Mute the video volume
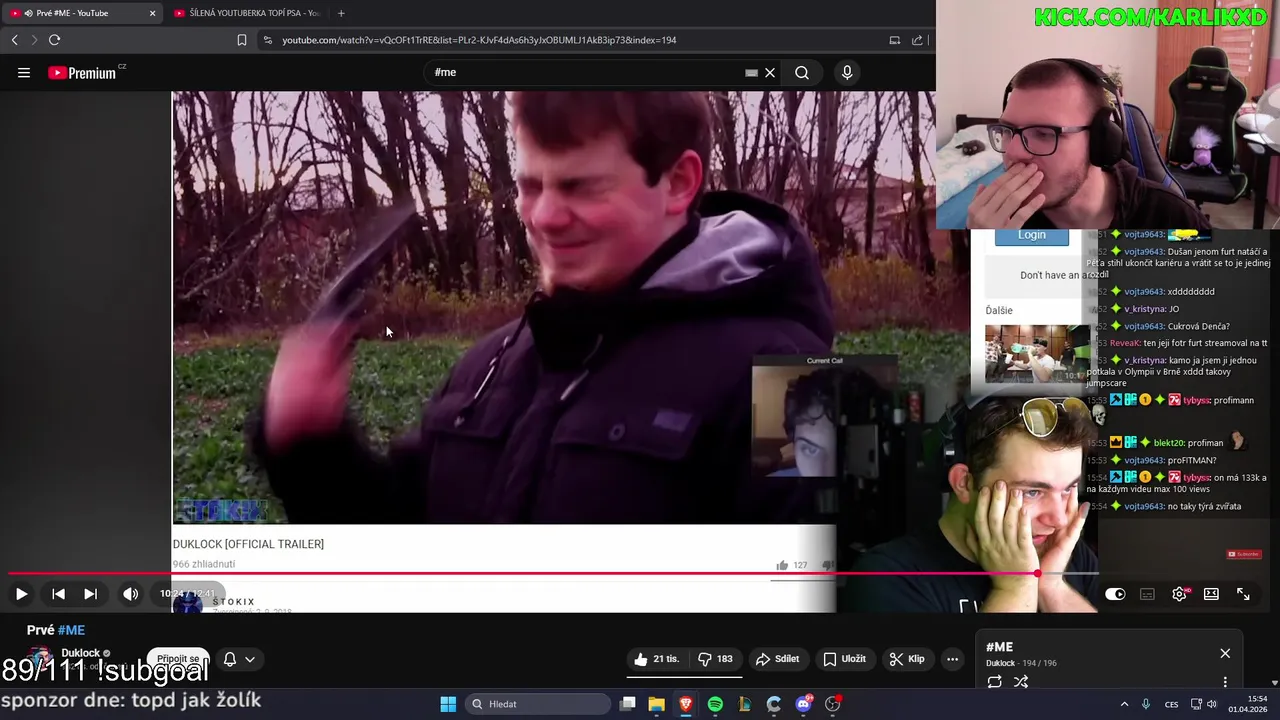Viewport: 1280px width, 720px height. pyautogui.click(x=130, y=594)
